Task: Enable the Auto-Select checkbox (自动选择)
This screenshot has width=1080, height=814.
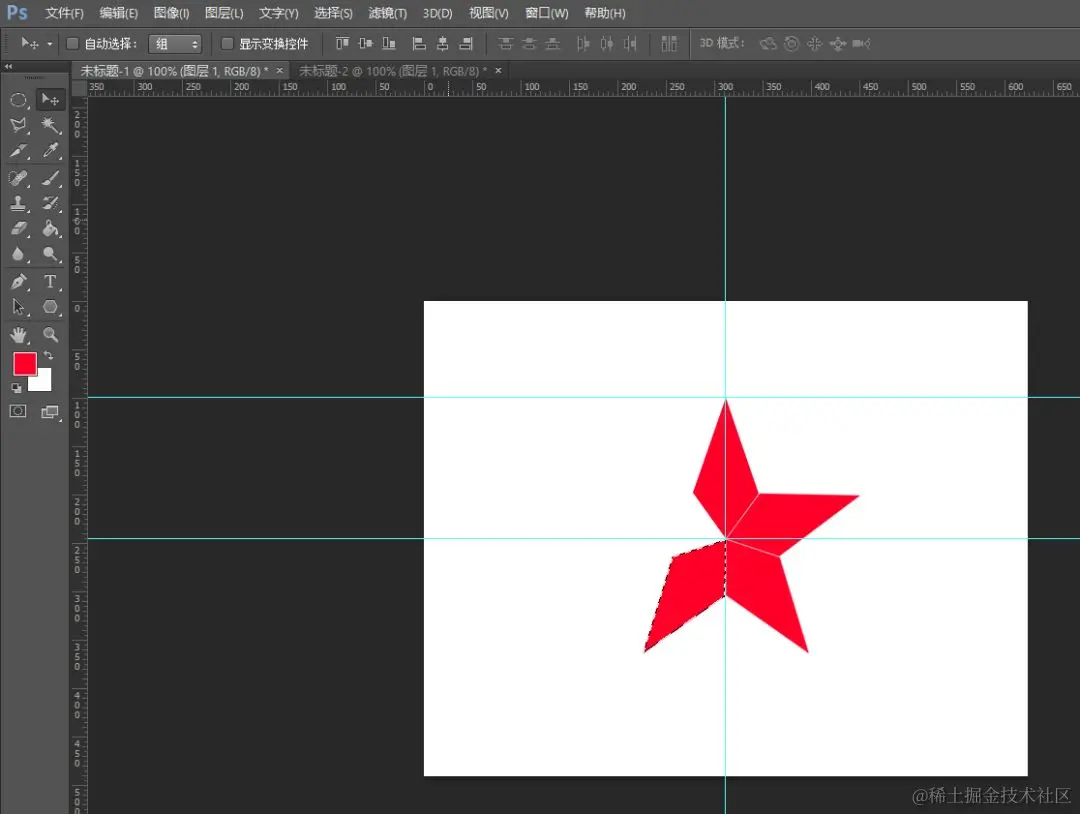Action: point(72,44)
